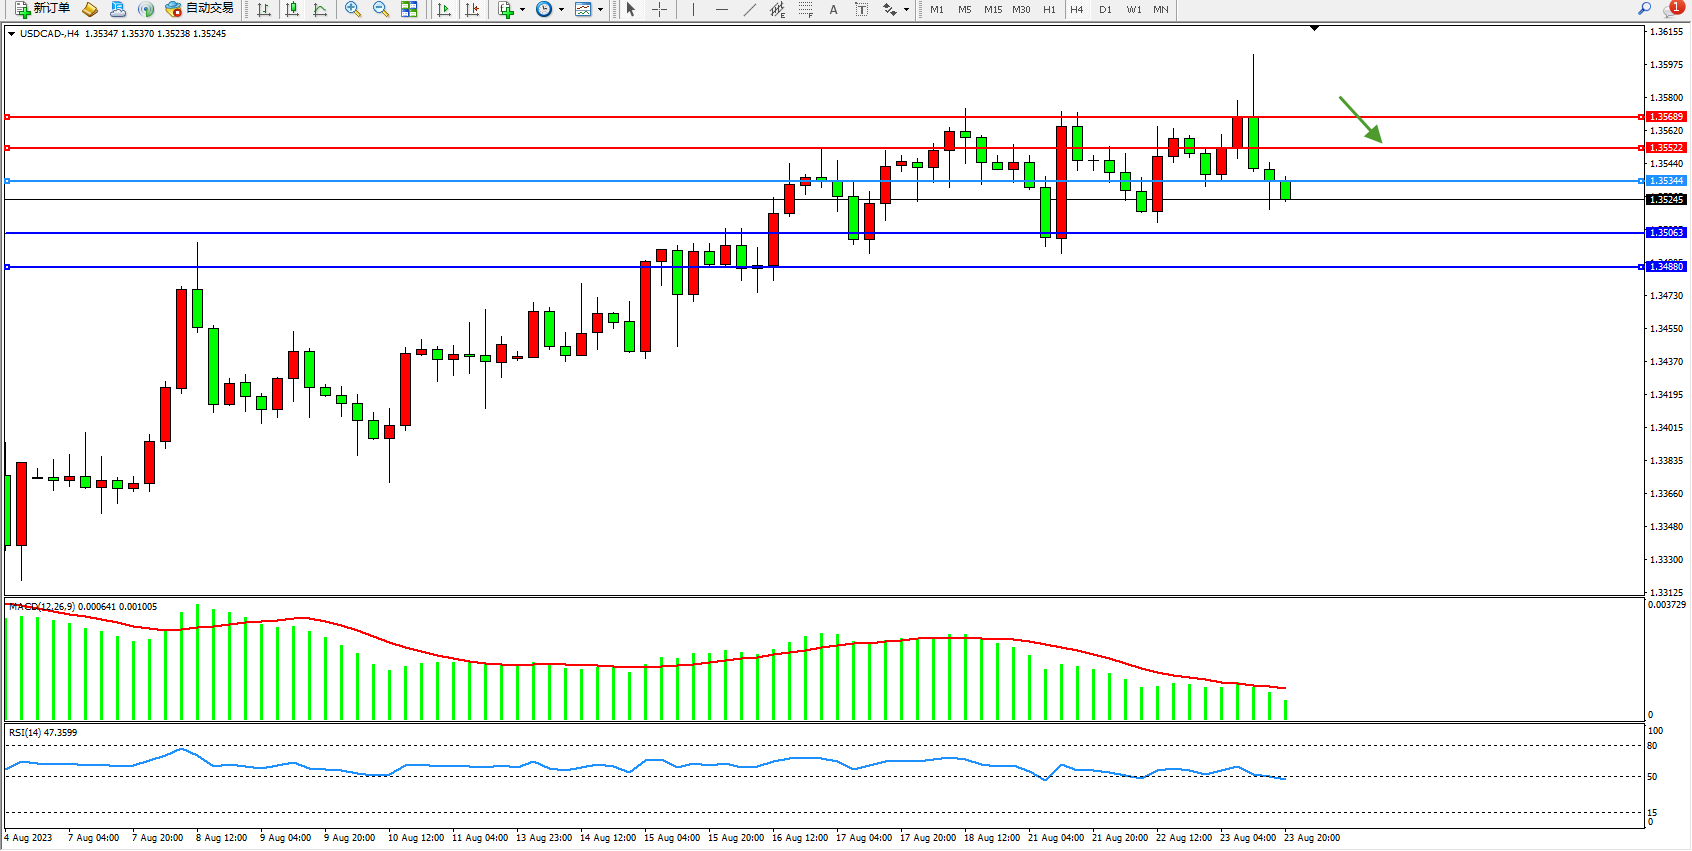
Task: Zoom out on the chart
Action: point(381,9)
